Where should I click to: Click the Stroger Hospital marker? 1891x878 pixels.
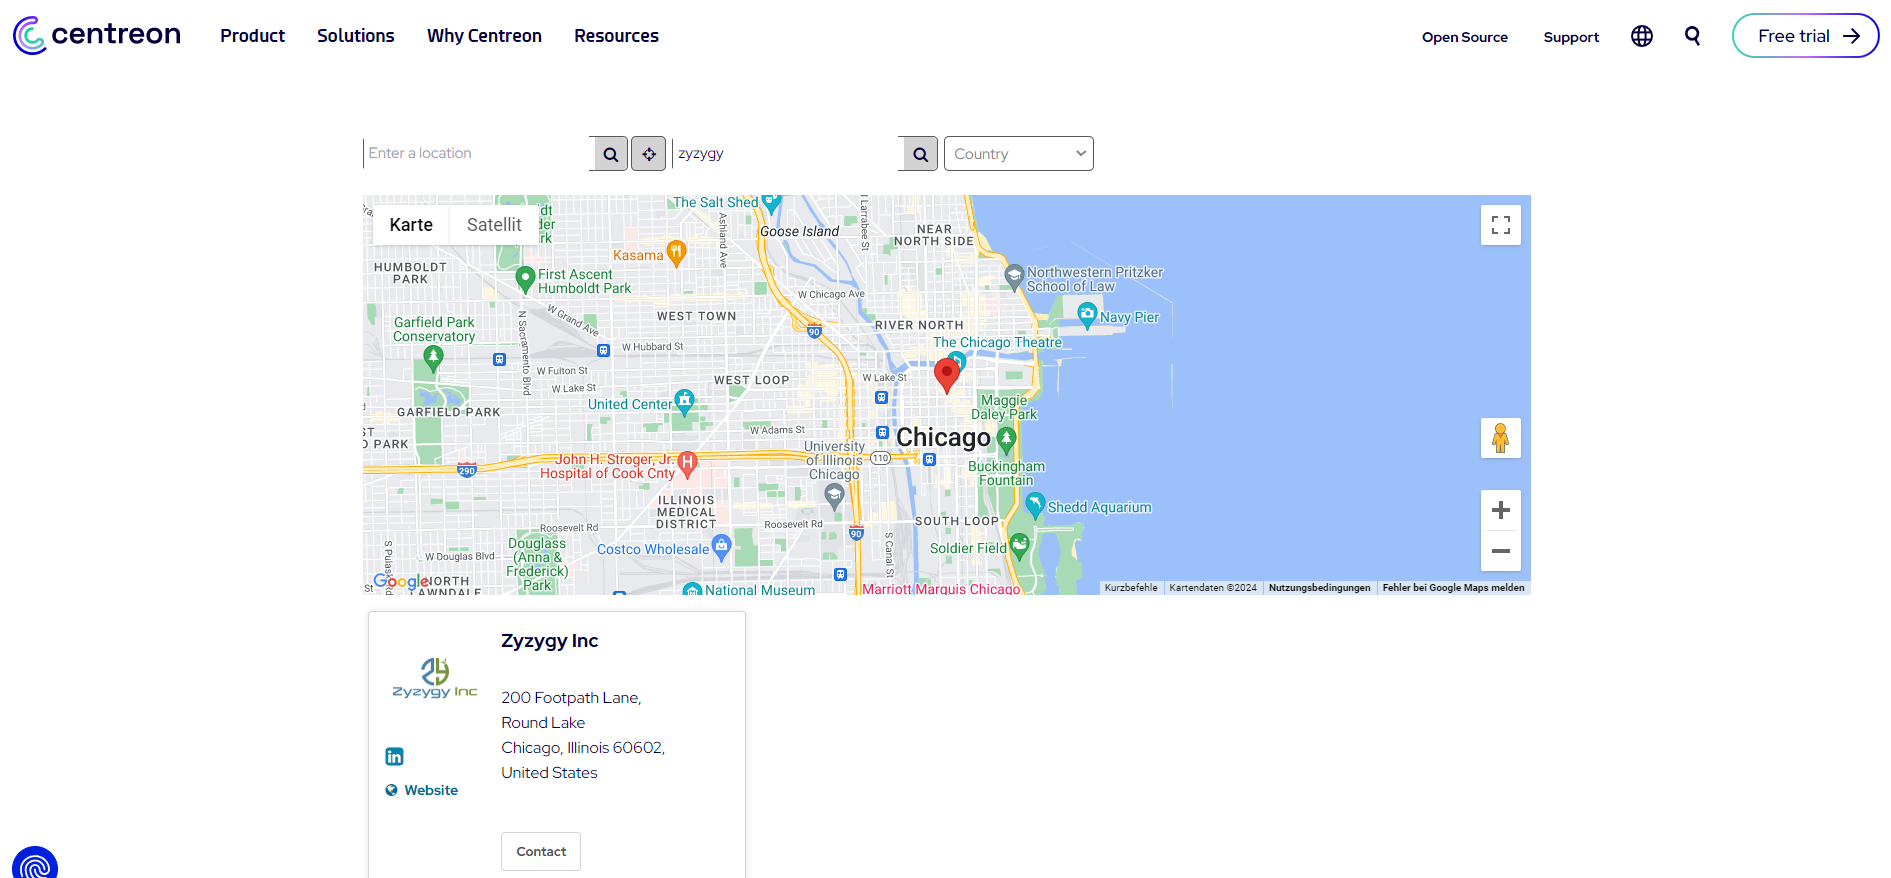(687, 464)
